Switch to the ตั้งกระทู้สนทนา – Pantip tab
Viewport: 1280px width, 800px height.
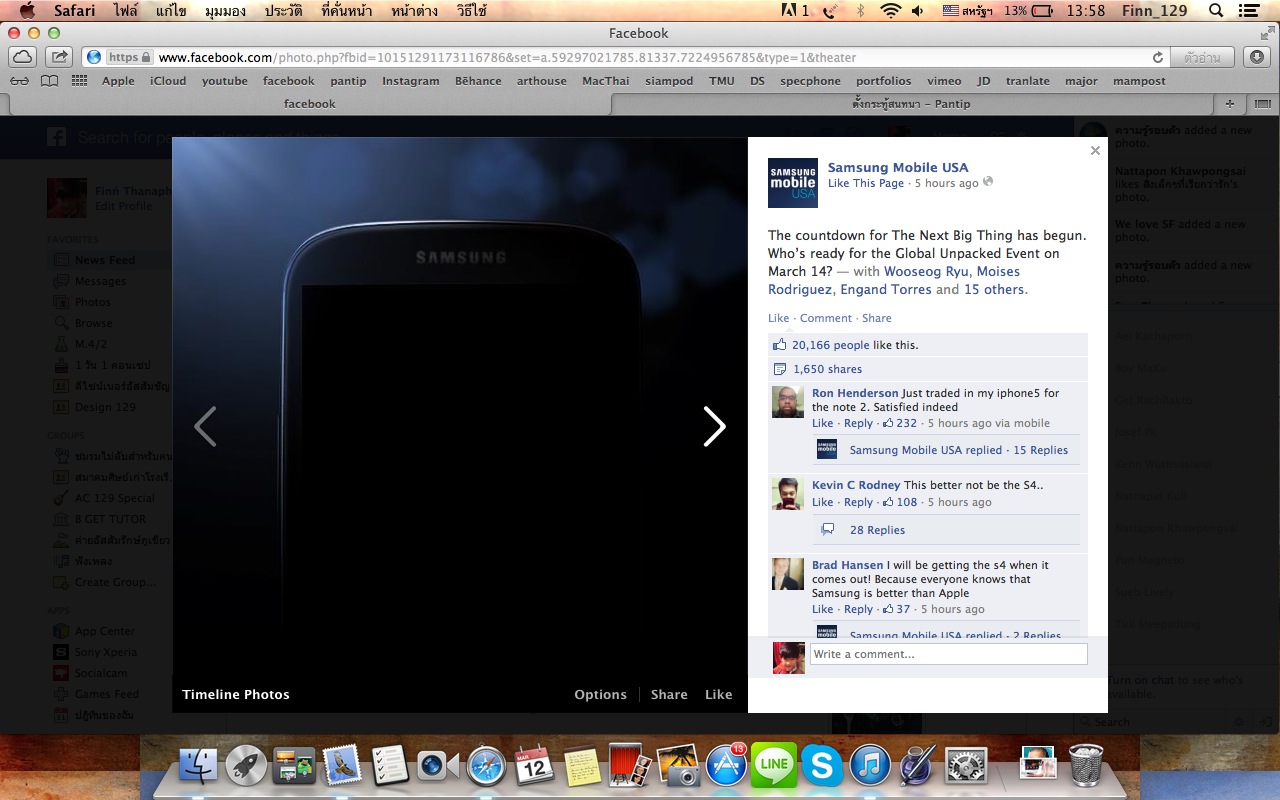coord(911,103)
